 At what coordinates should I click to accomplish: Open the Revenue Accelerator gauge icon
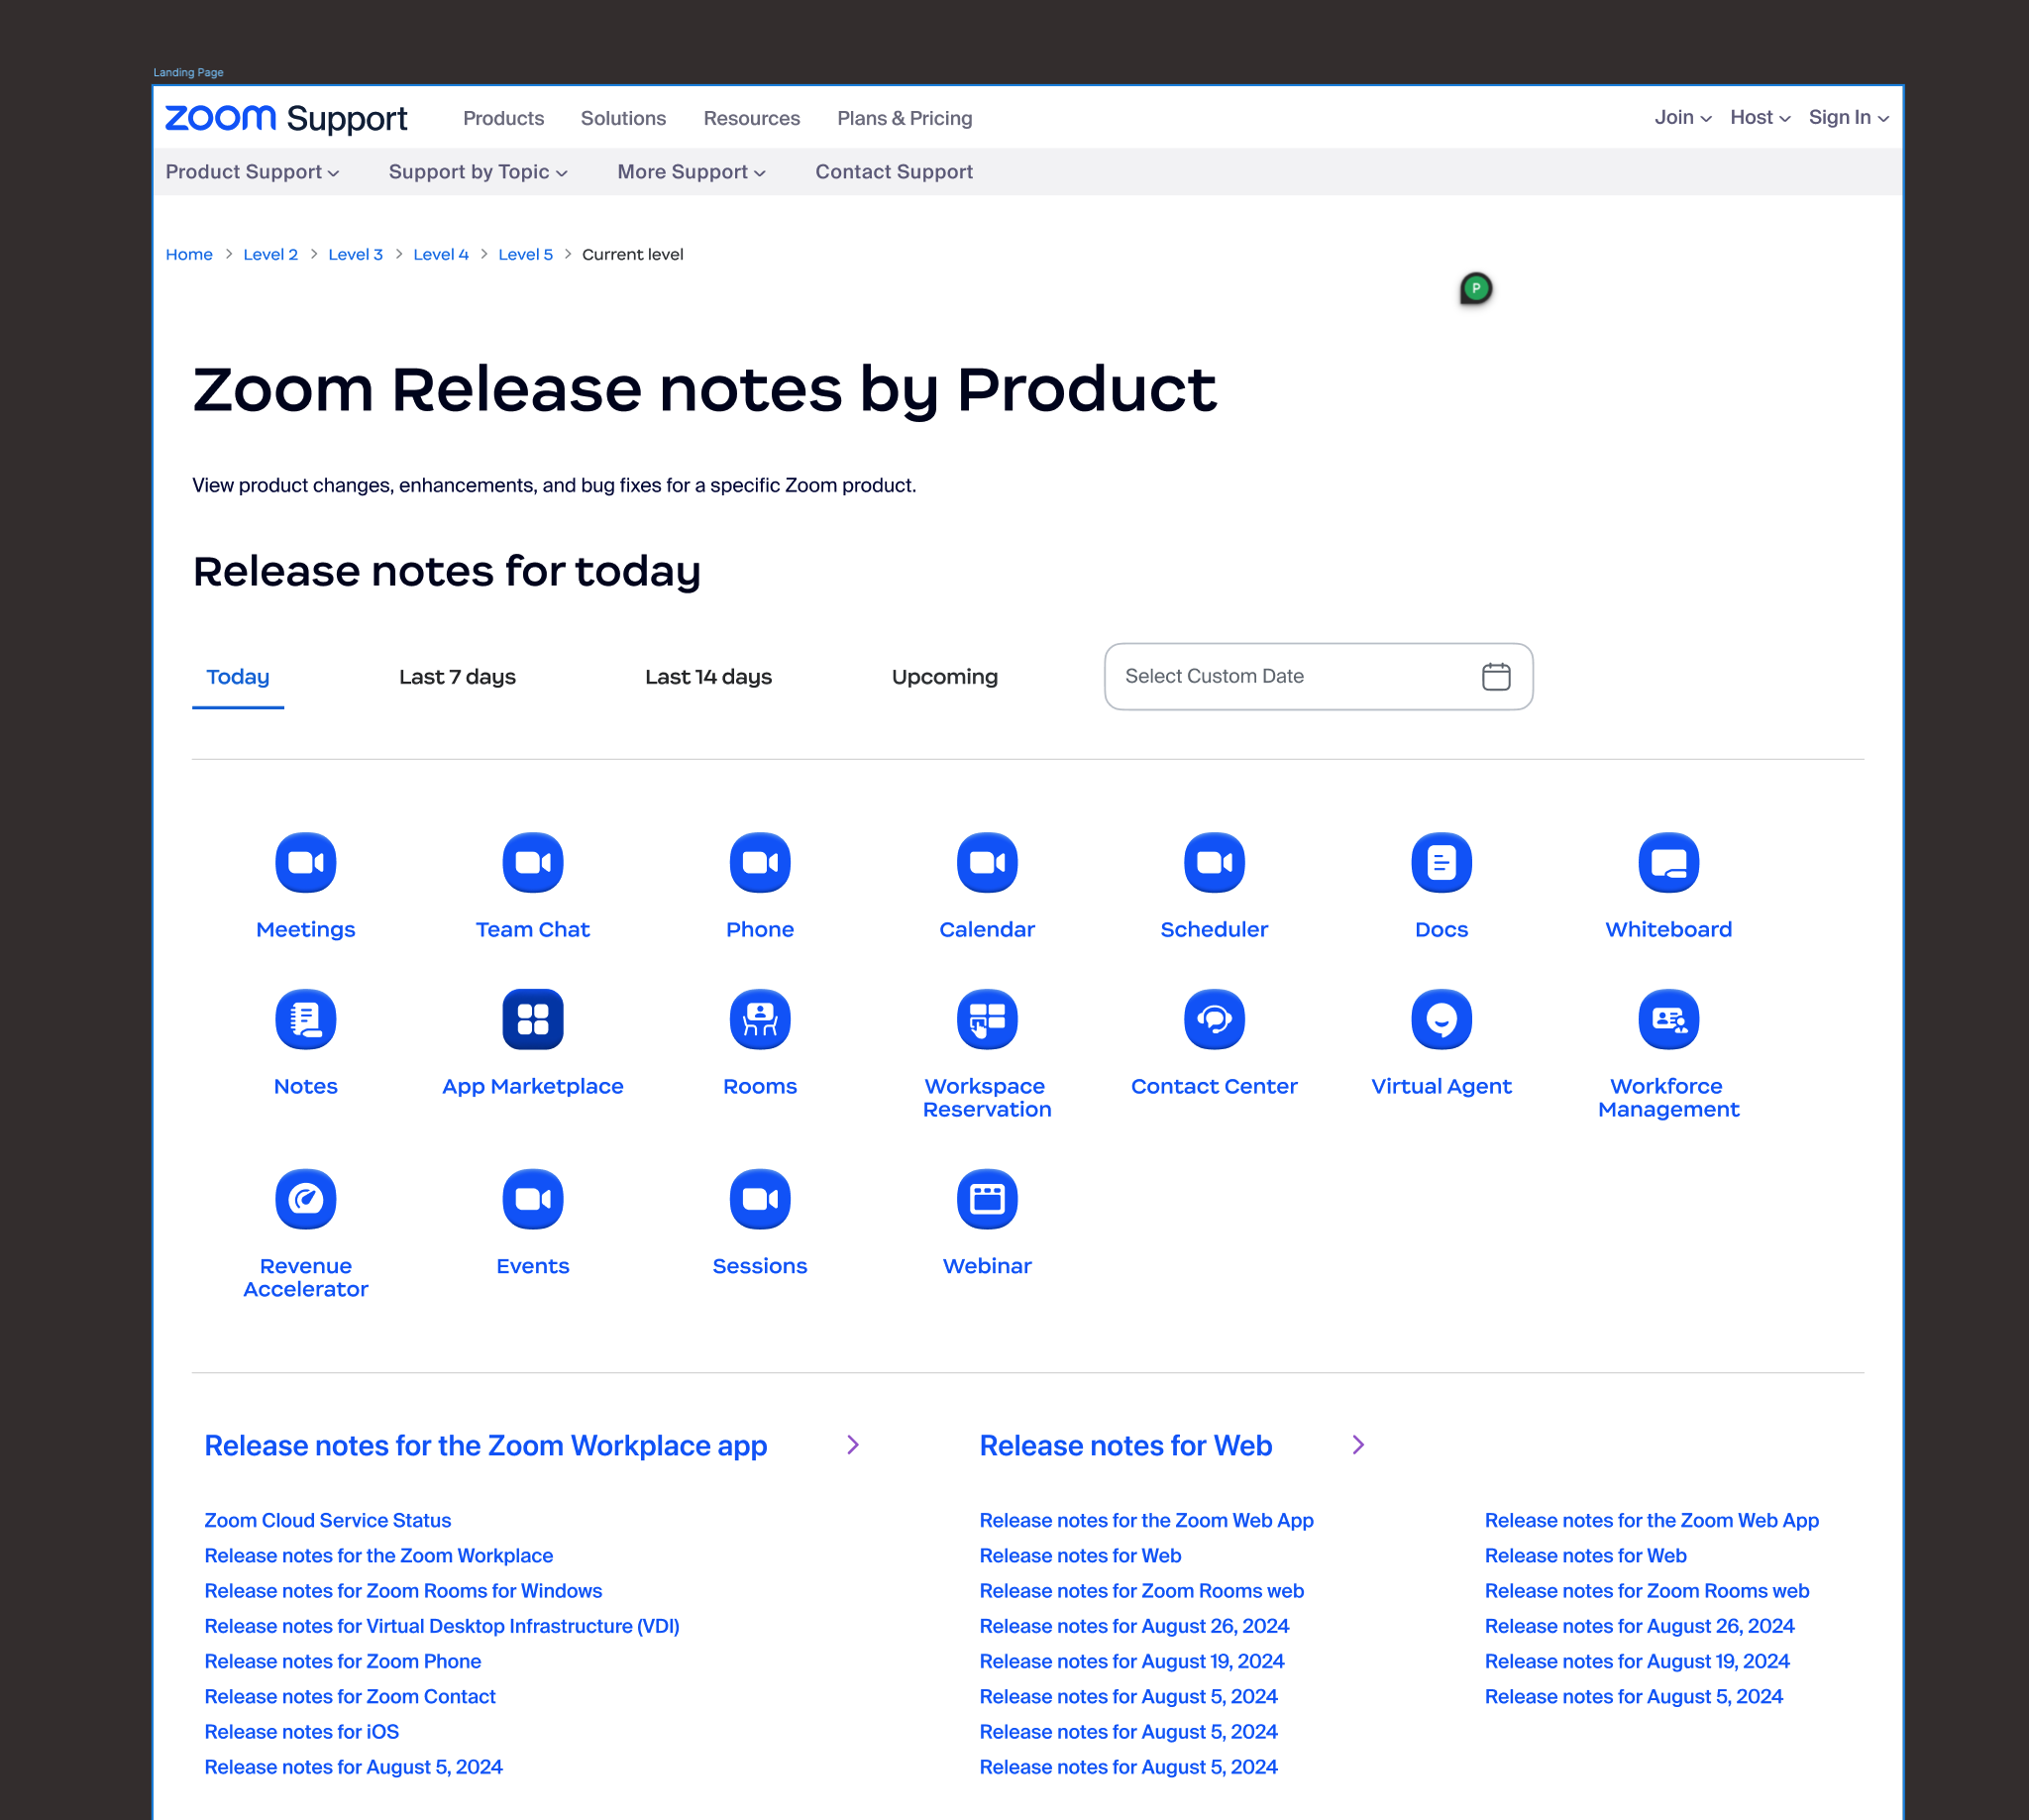point(305,1198)
